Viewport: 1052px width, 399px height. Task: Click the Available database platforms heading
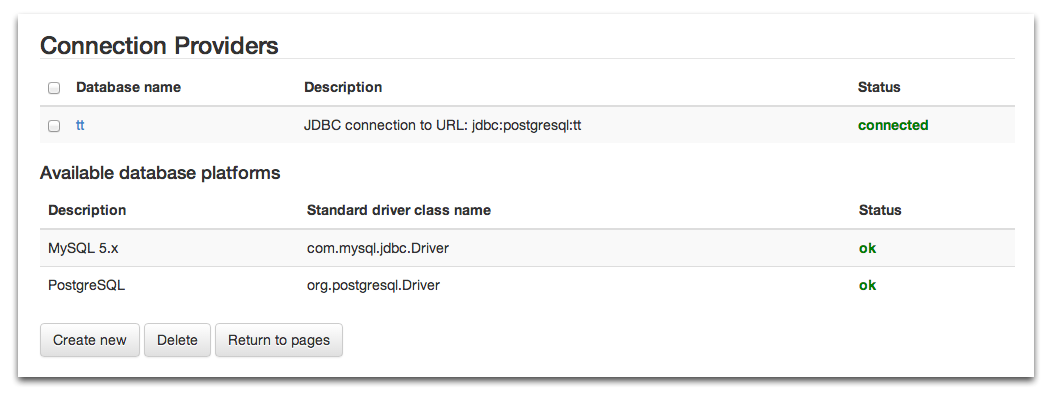pyautogui.click(x=160, y=173)
